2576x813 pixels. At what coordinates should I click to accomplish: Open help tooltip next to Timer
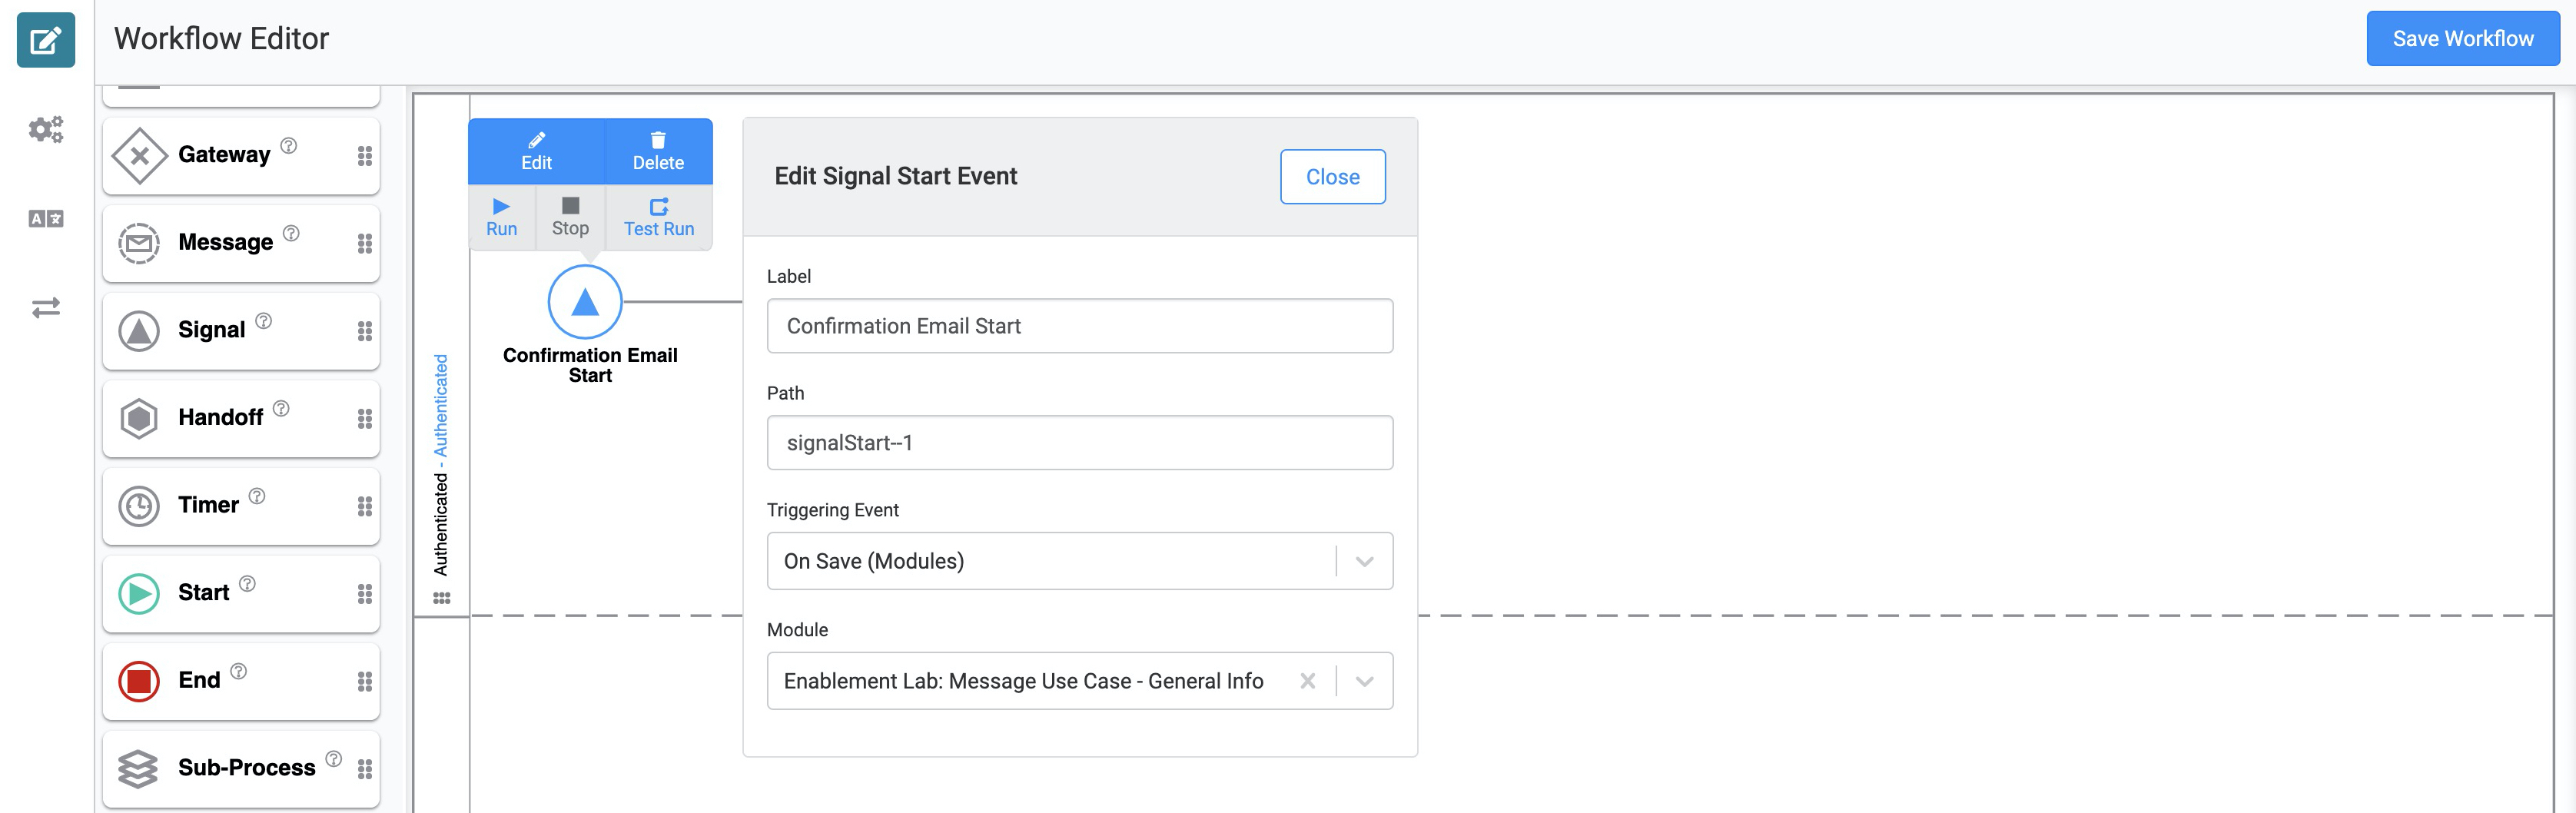[257, 496]
